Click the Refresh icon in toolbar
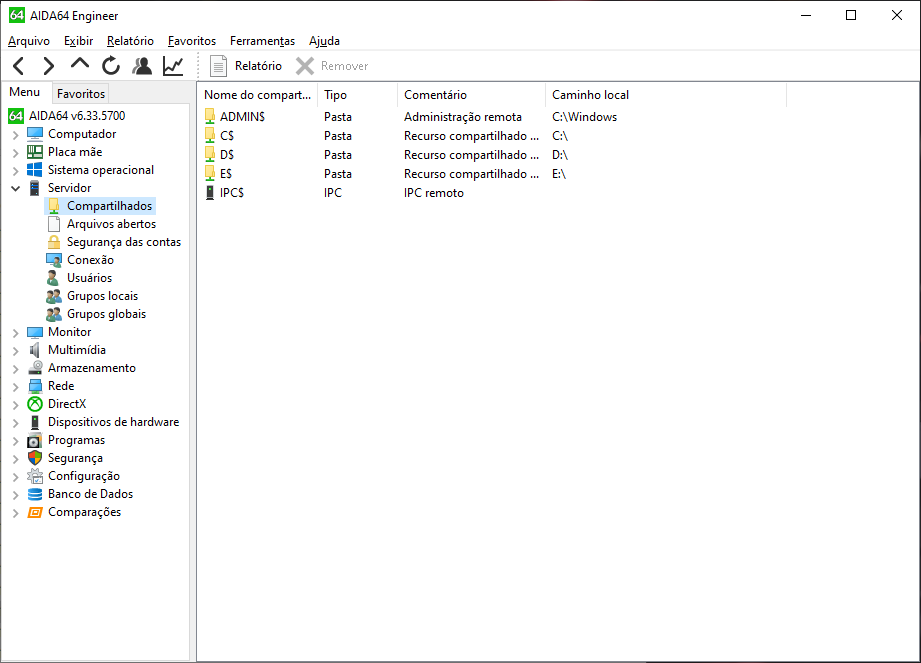This screenshot has height=663, width=921. [111, 66]
